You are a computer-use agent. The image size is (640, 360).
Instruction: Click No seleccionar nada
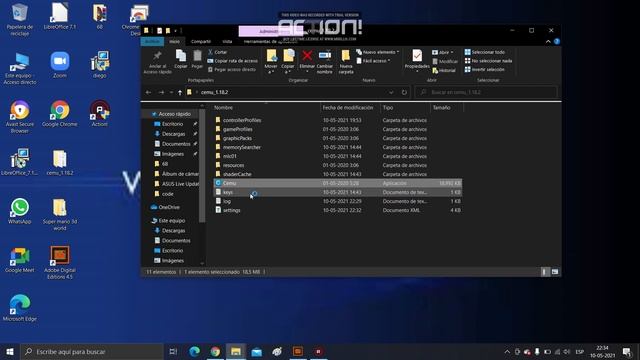[488, 61]
